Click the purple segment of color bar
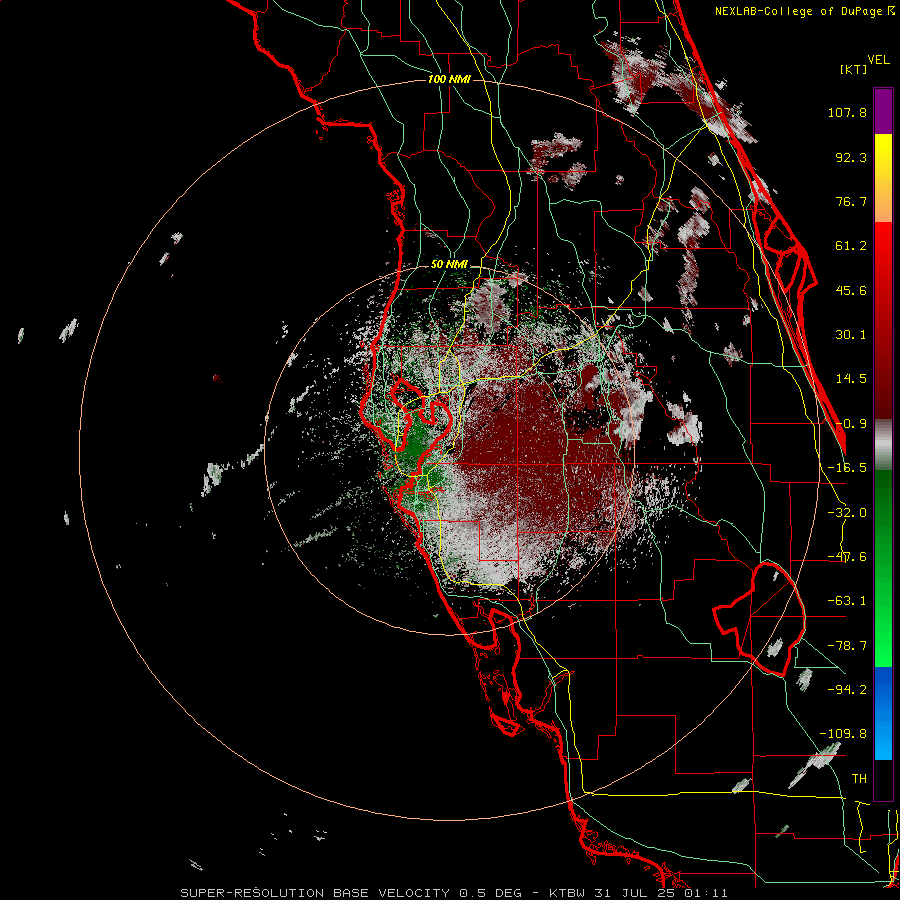This screenshot has width=900, height=900. (883, 111)
